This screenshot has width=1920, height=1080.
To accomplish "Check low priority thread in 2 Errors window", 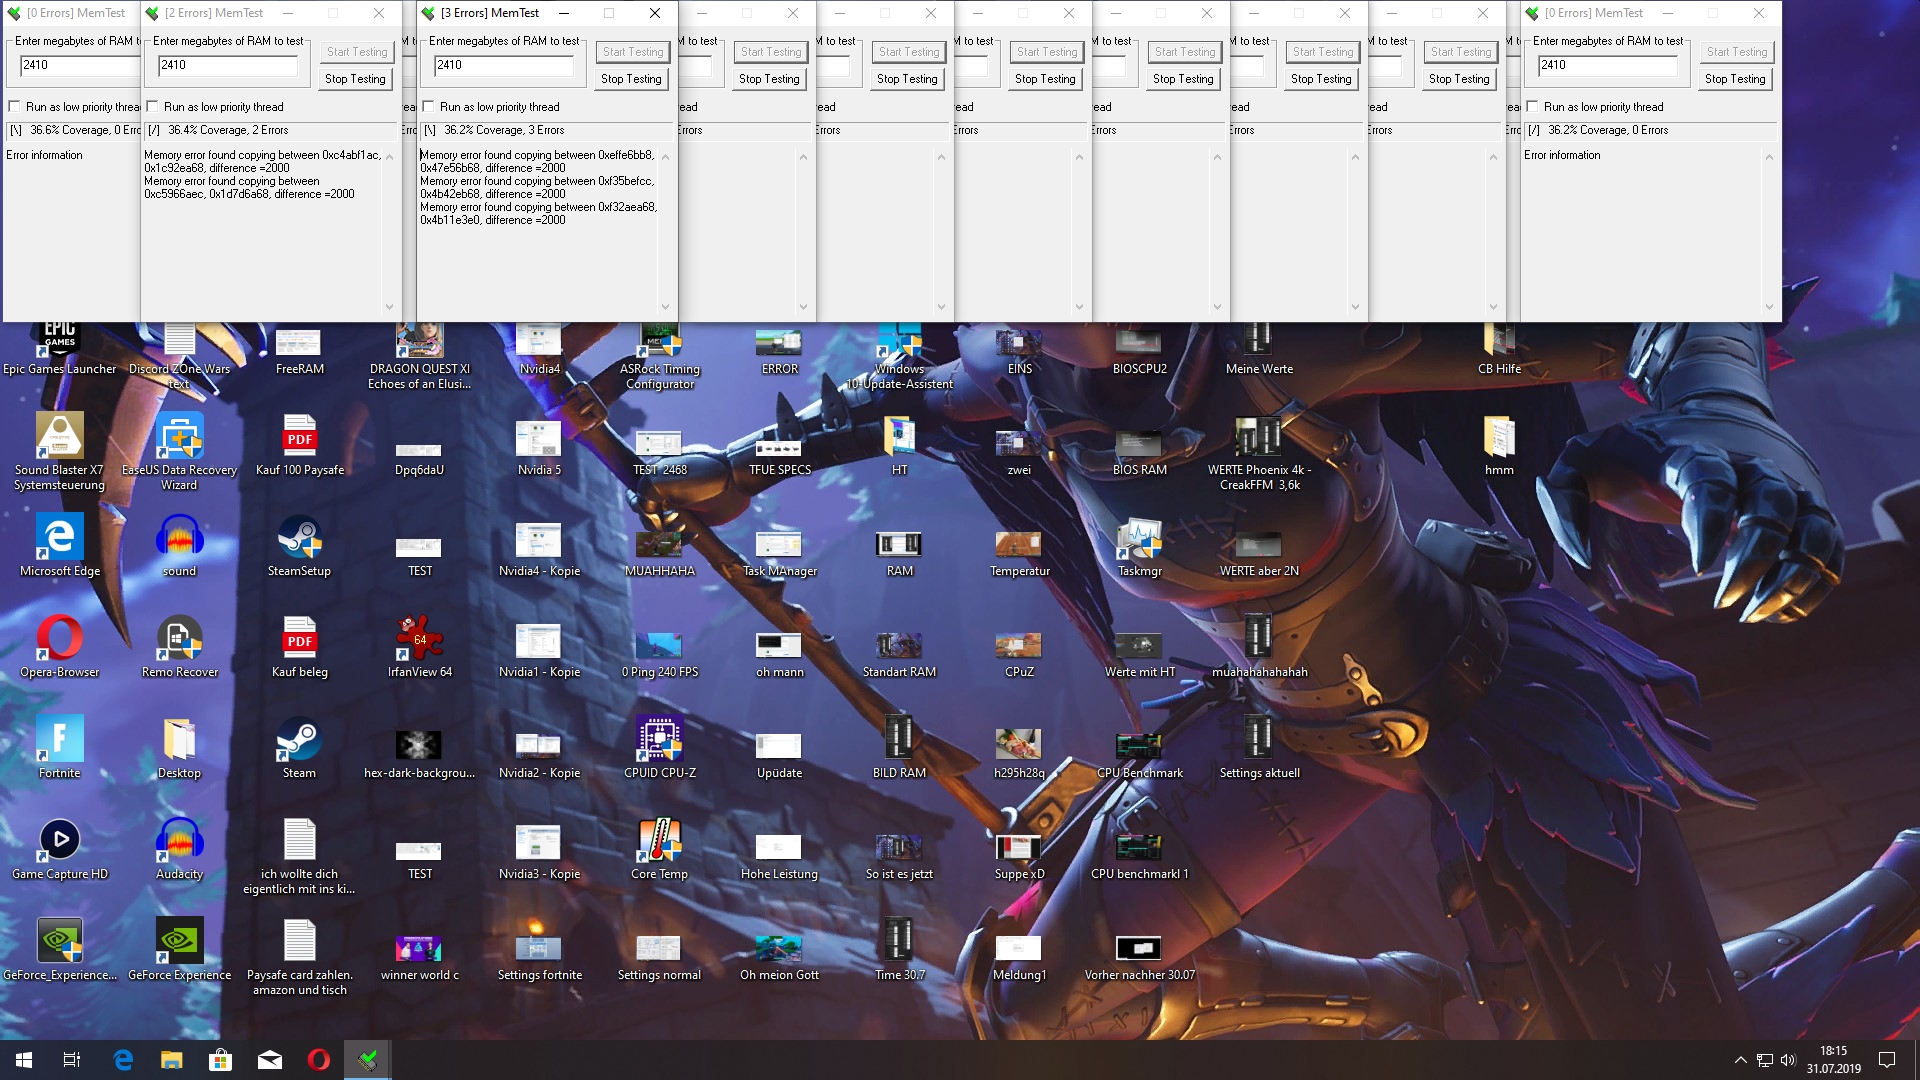I will (x=152, y=107).
